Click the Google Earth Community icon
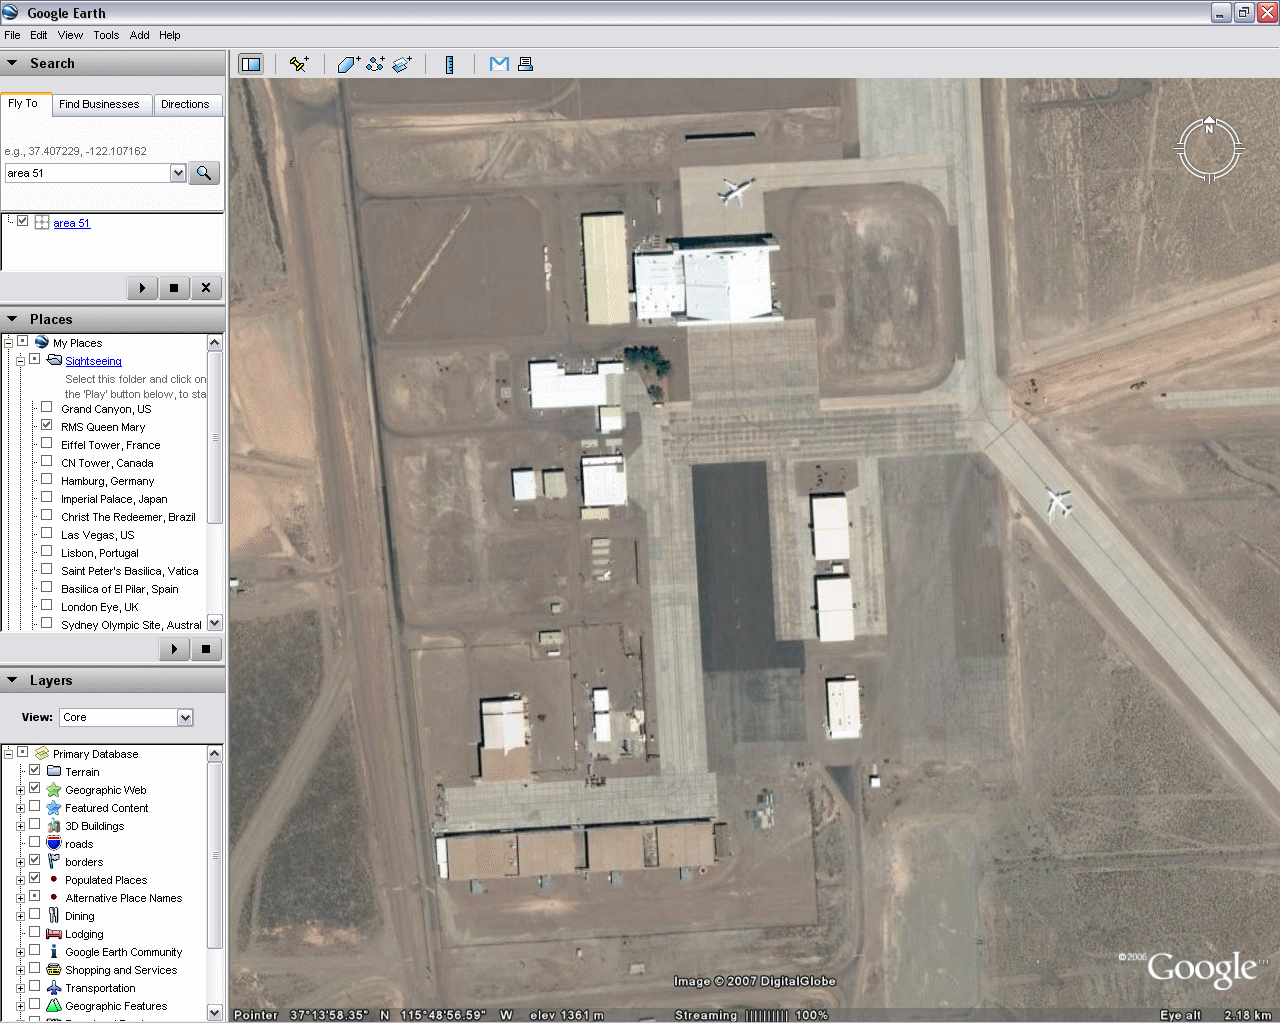This screenshot has height=1024, width=1280. (x=54, y=951)
